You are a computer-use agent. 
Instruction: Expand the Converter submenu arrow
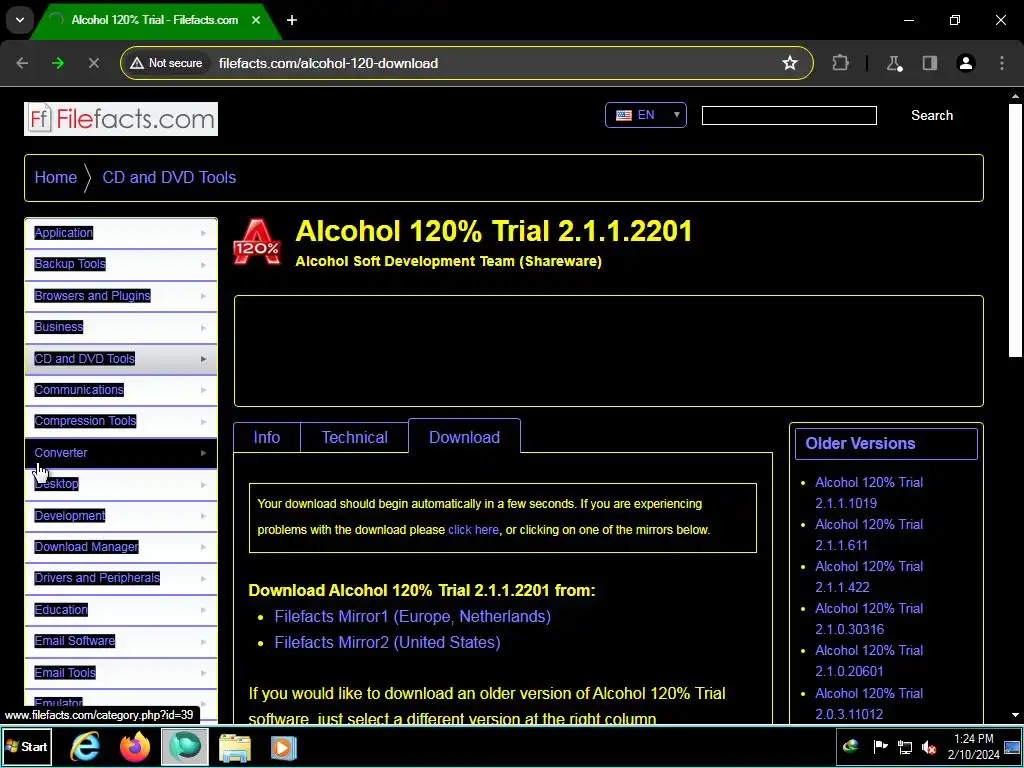point(204,453)
